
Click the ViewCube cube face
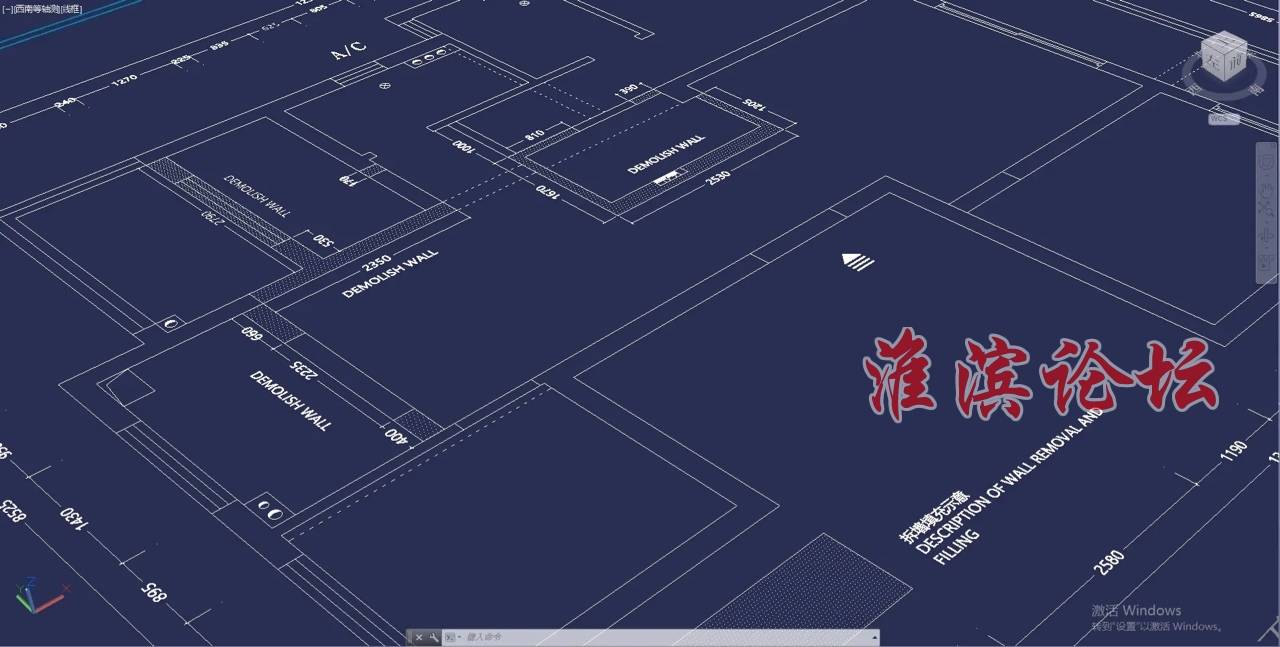click(x=1225, y=56)
